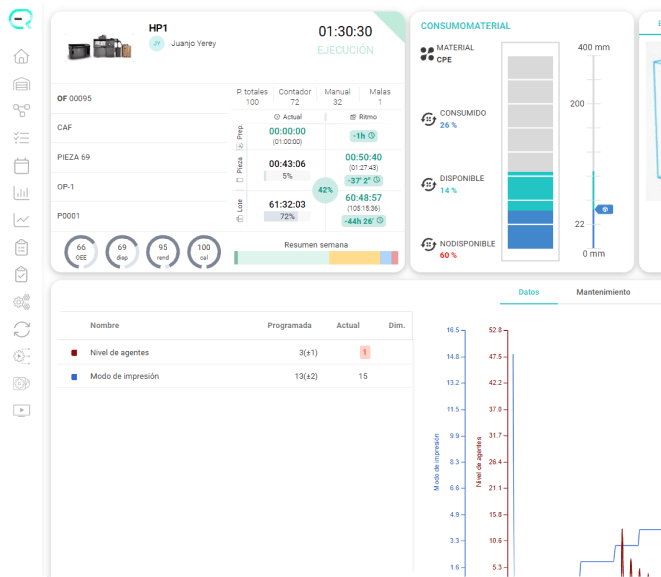Select the Modo de impresión row name
Screen dimensions: 661x577
pyautogui.click(x=124, y=376)
